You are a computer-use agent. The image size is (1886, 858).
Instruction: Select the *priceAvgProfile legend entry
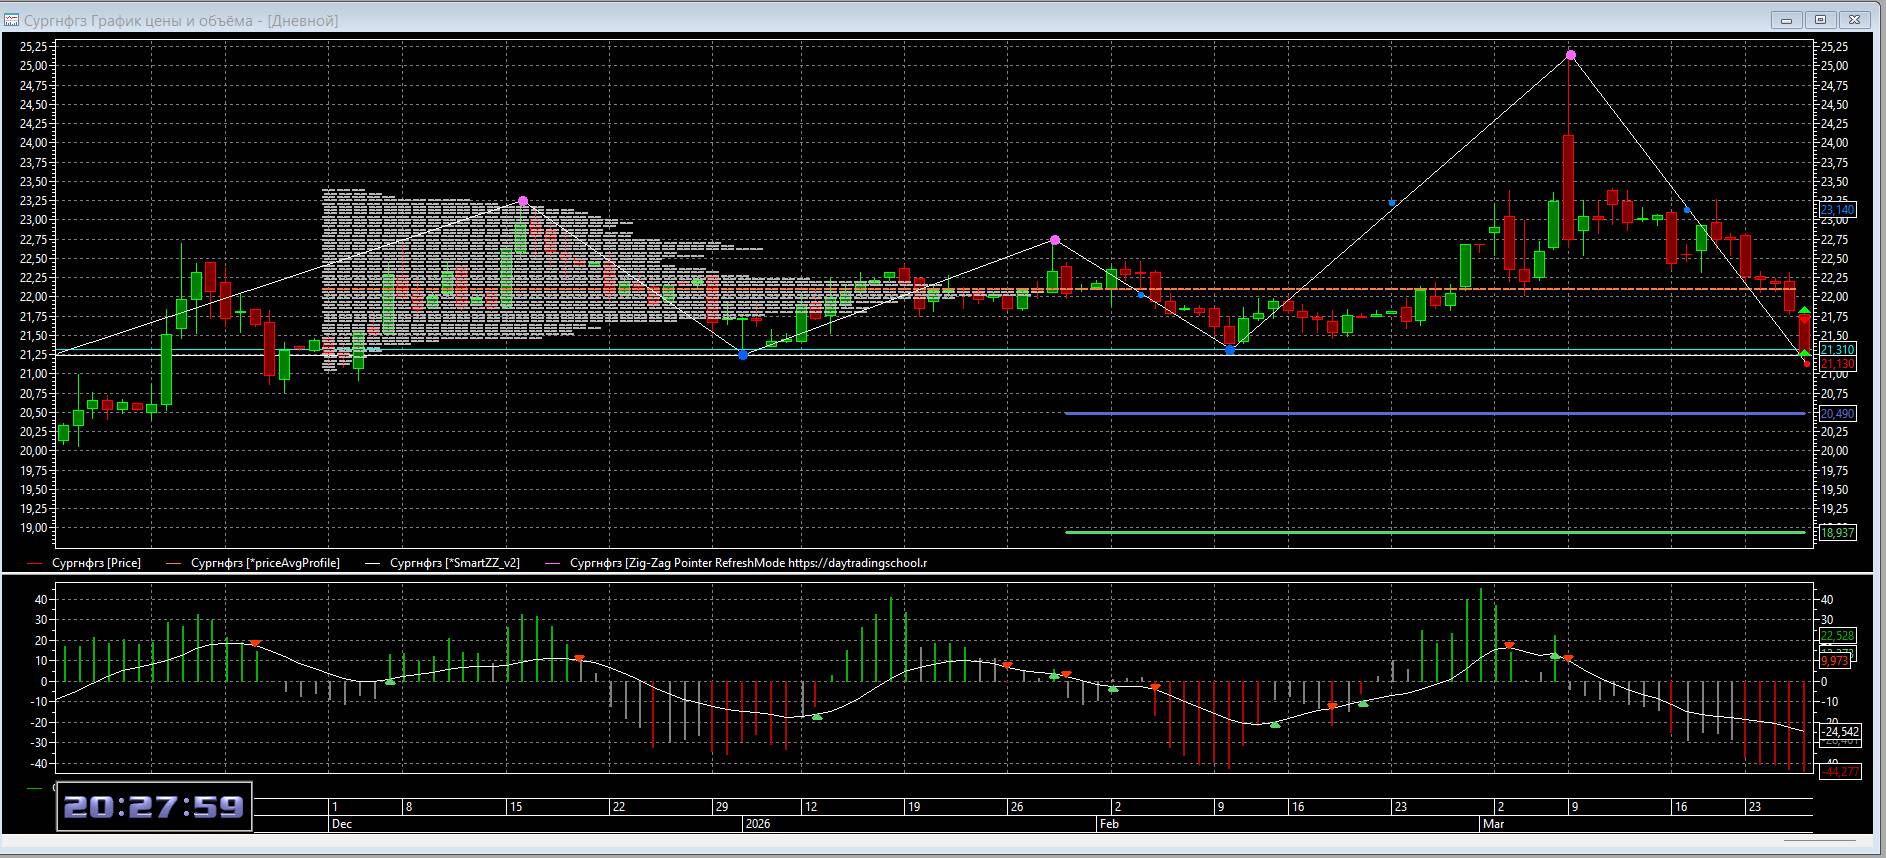pyautogui.click(x=265, y=563)
